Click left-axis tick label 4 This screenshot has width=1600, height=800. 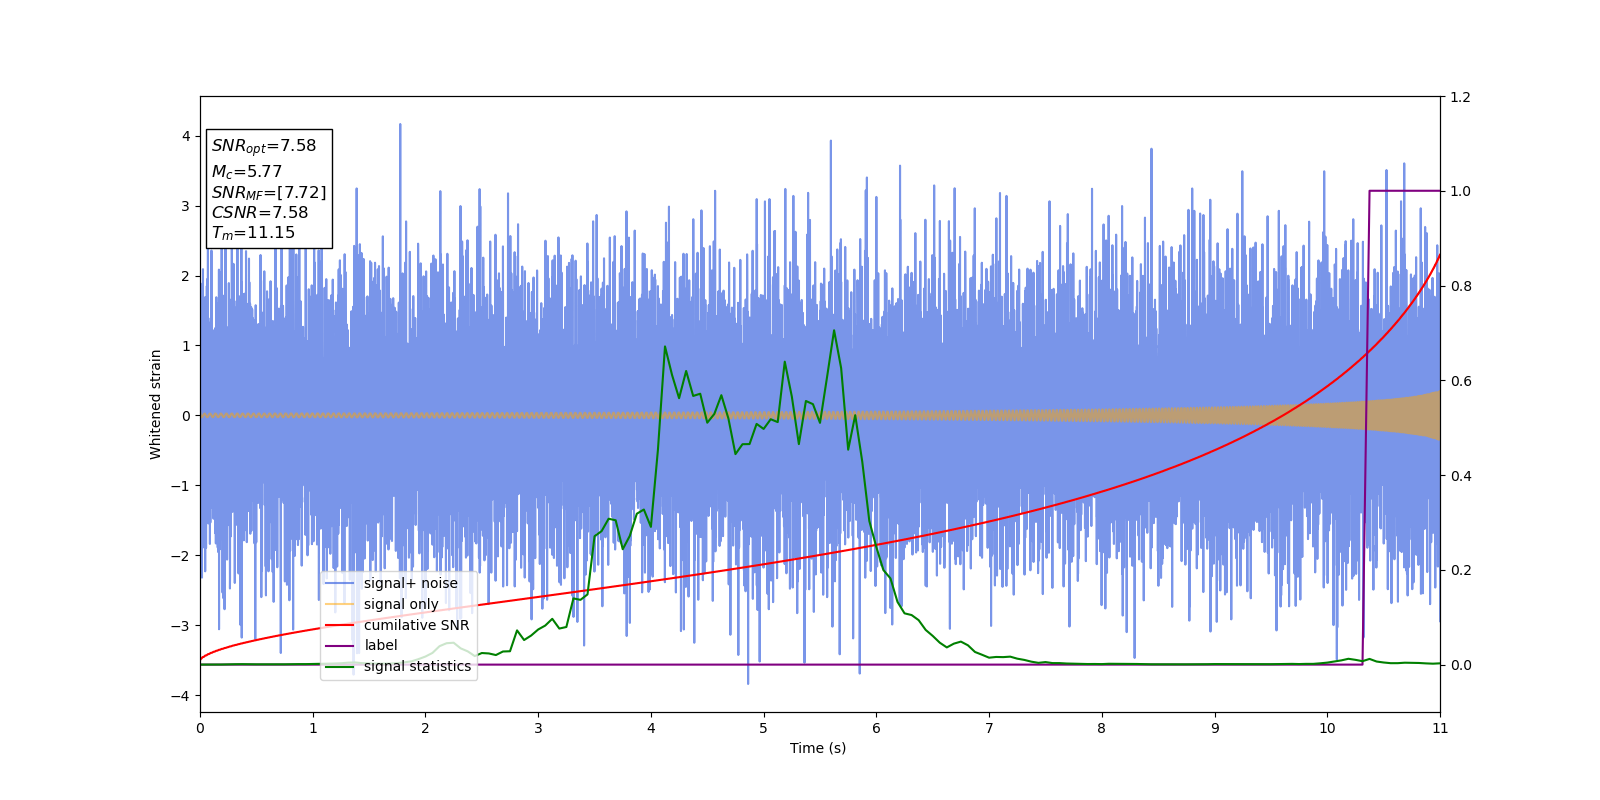coord(186,136)
